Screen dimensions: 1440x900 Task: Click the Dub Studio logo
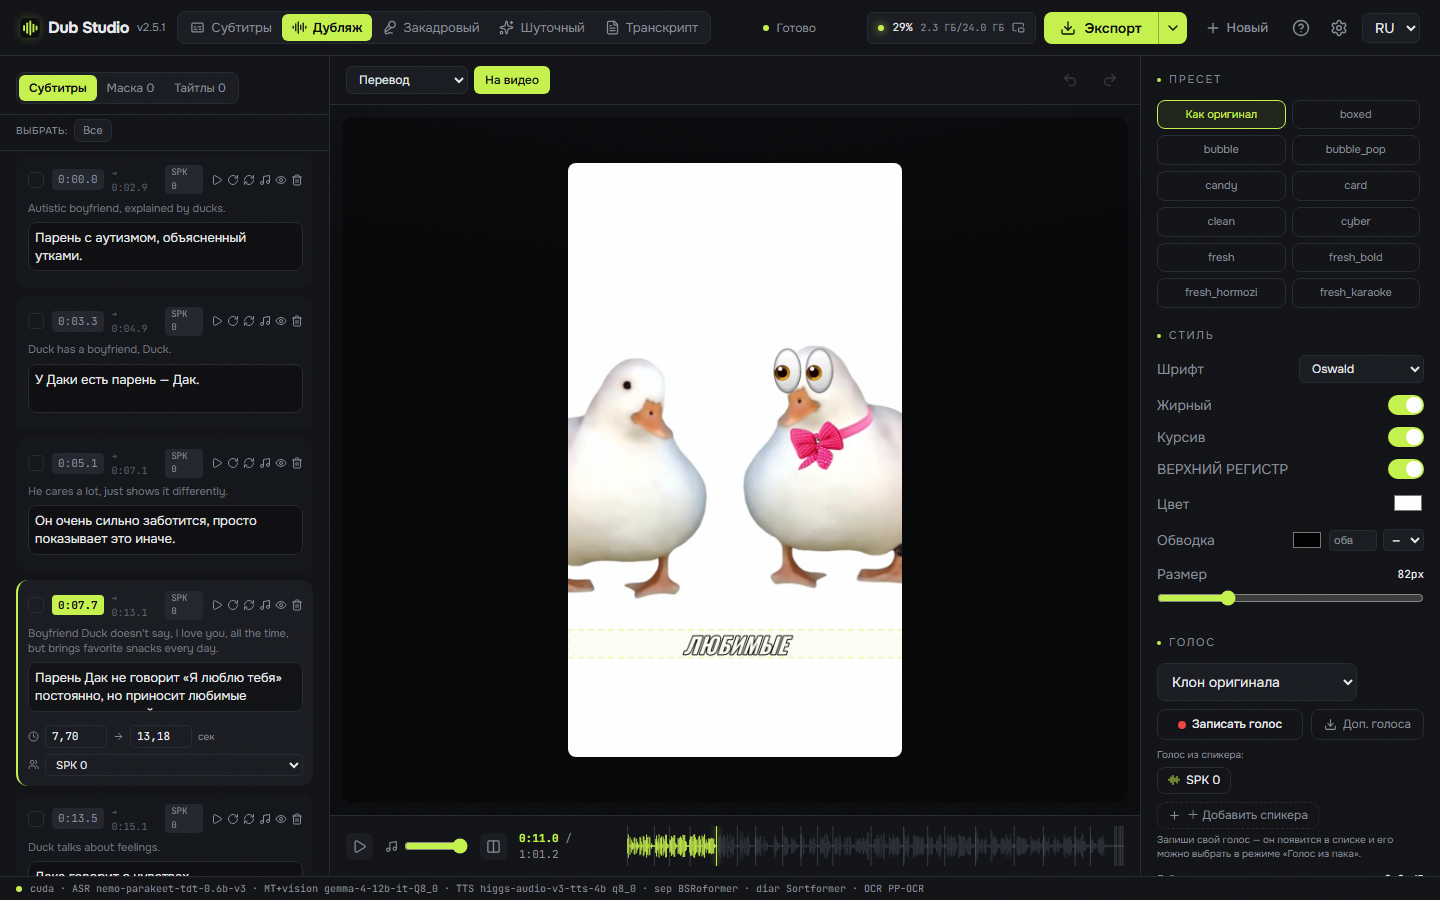[30, 28]
